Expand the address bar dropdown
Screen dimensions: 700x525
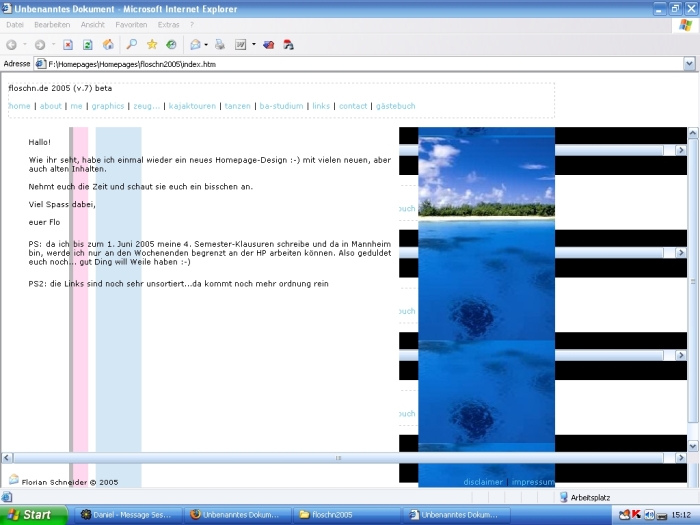689,64
